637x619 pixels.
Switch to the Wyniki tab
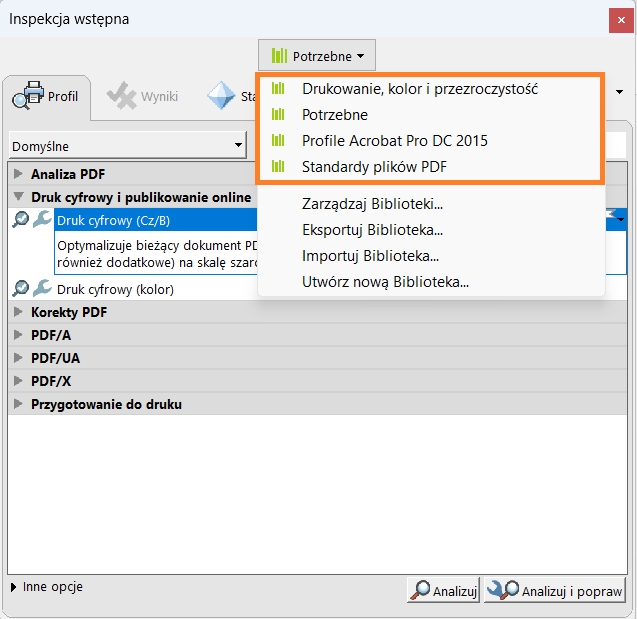click(143, 97)
